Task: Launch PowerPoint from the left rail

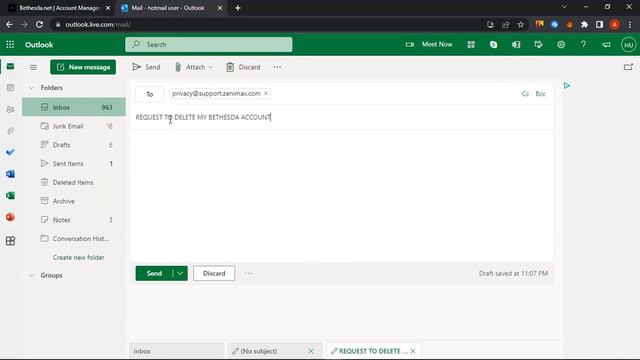Action: tap(10, 217)
